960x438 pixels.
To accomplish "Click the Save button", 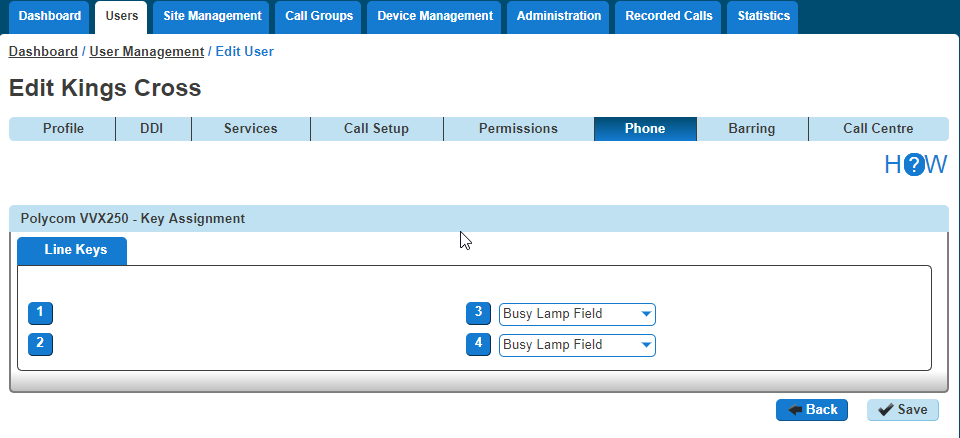I will click(902, 410).
